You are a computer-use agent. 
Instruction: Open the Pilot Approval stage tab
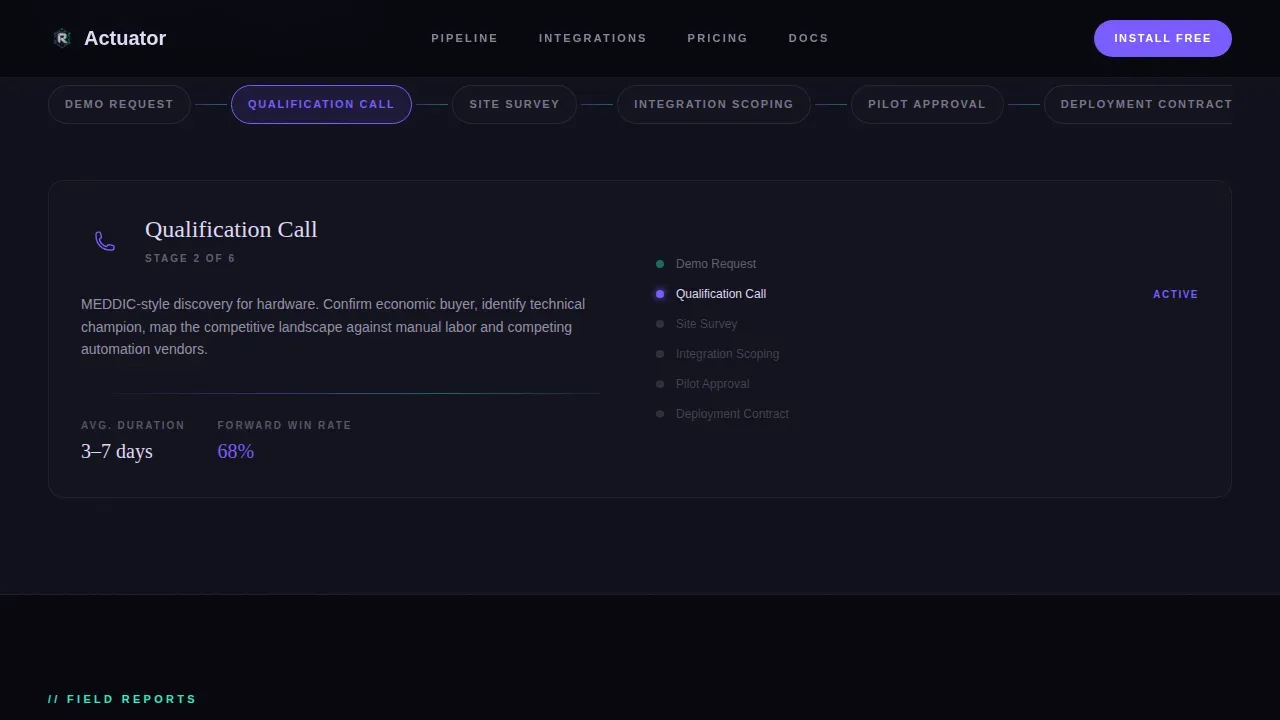[x=926, y=104]
